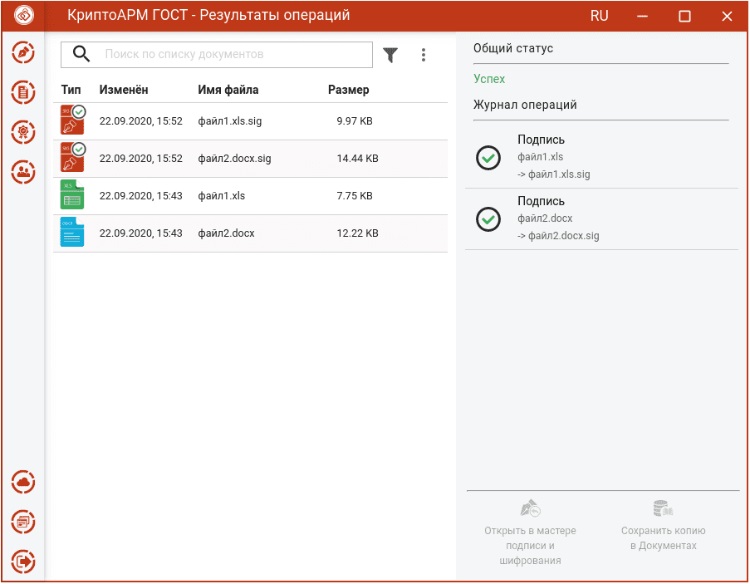Sort by the Размер column header
The height and width of the screenshot is (584, 750).
(349, 90)
